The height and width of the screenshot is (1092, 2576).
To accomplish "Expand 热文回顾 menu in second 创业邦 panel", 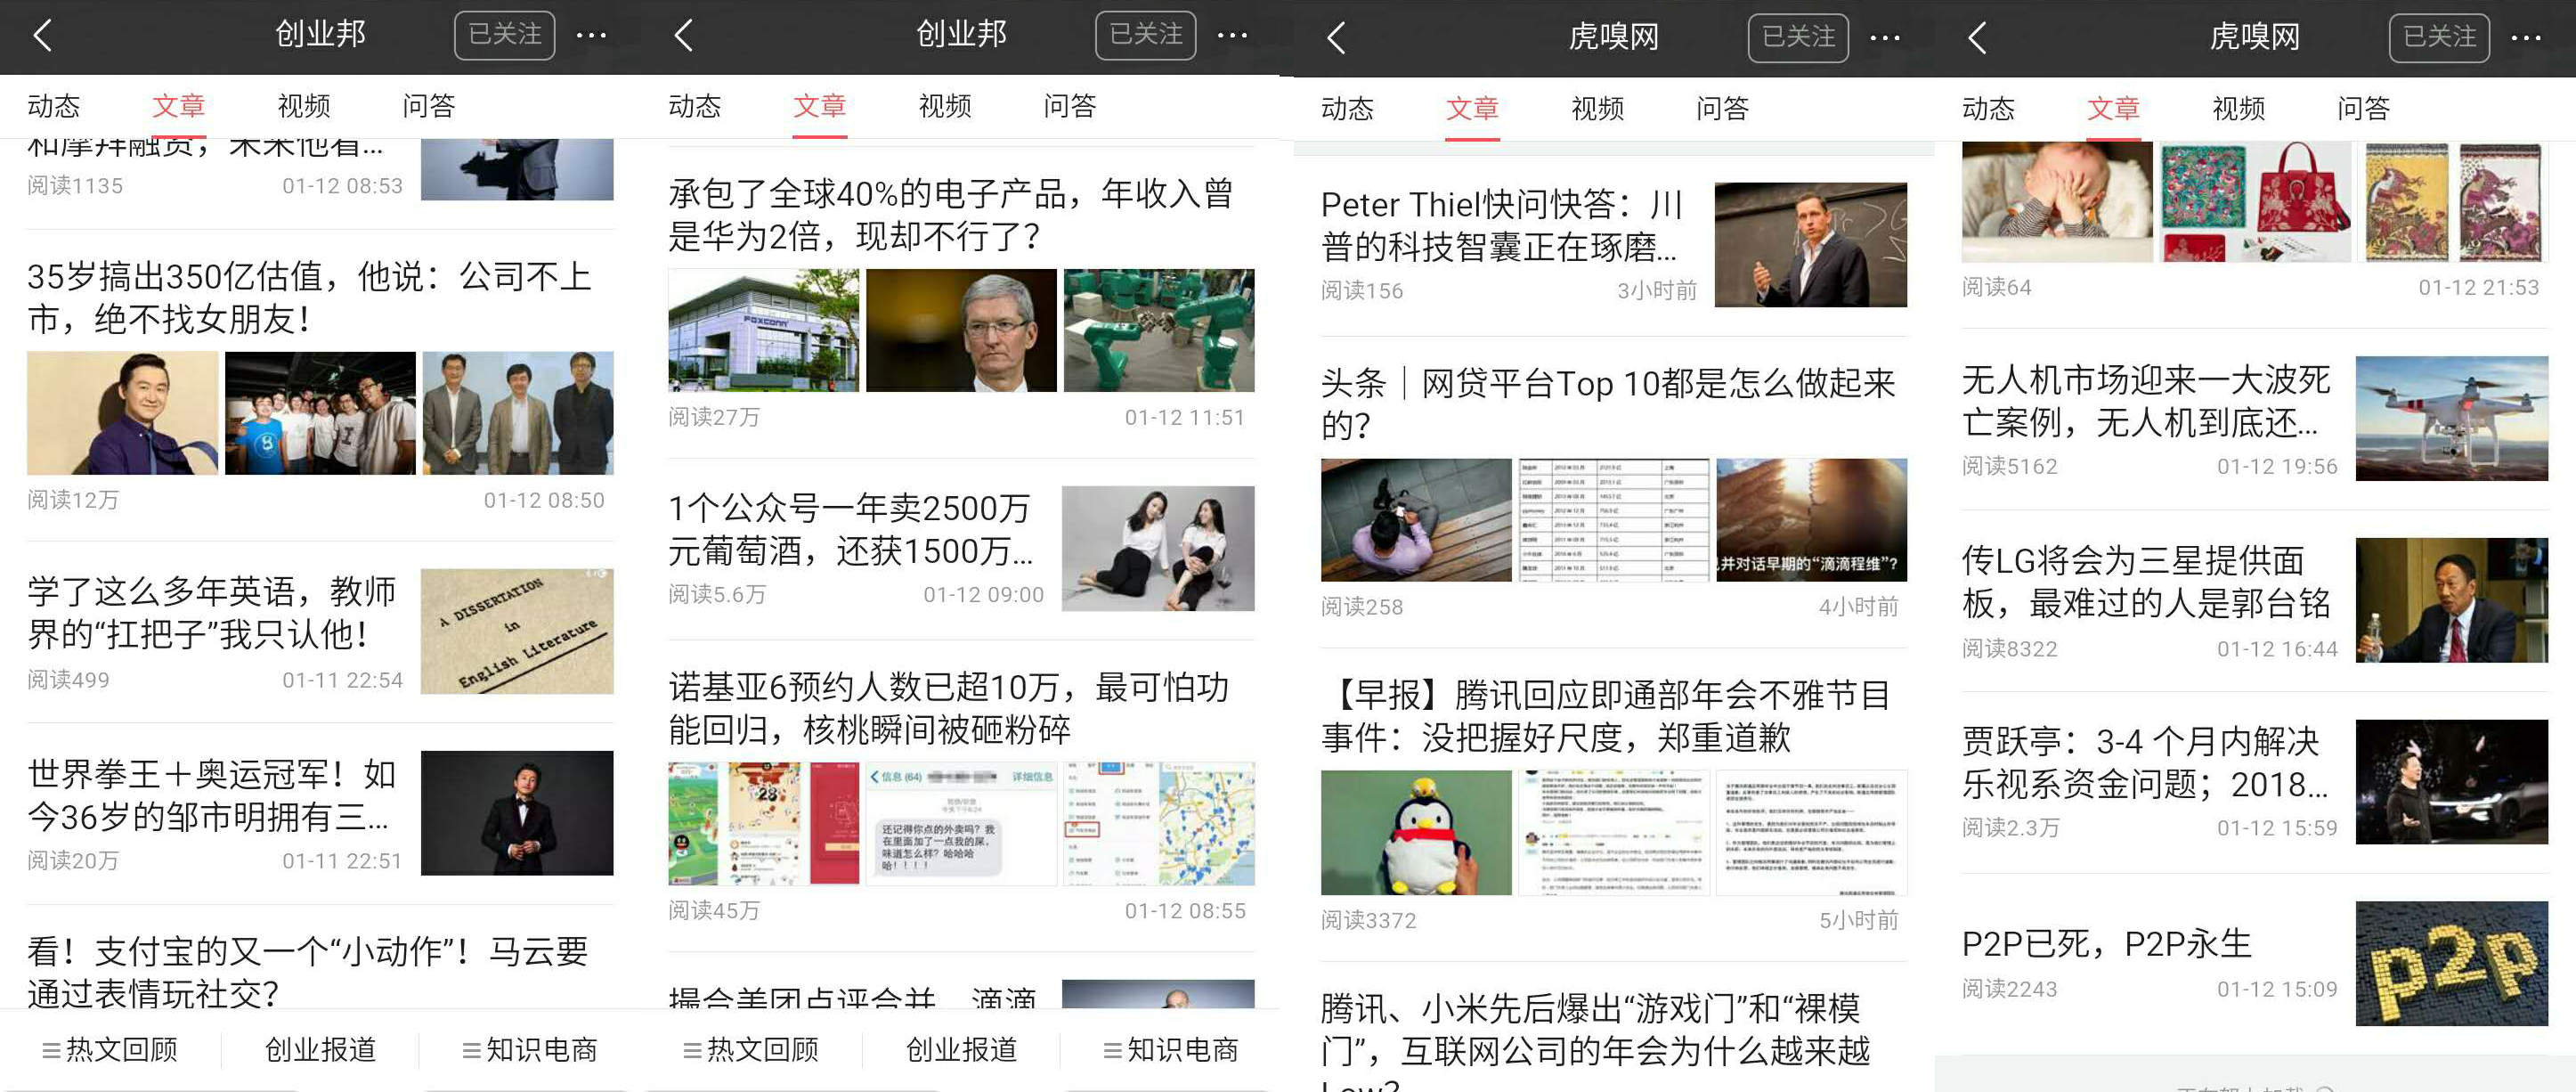I will [x=751, y=1049].
